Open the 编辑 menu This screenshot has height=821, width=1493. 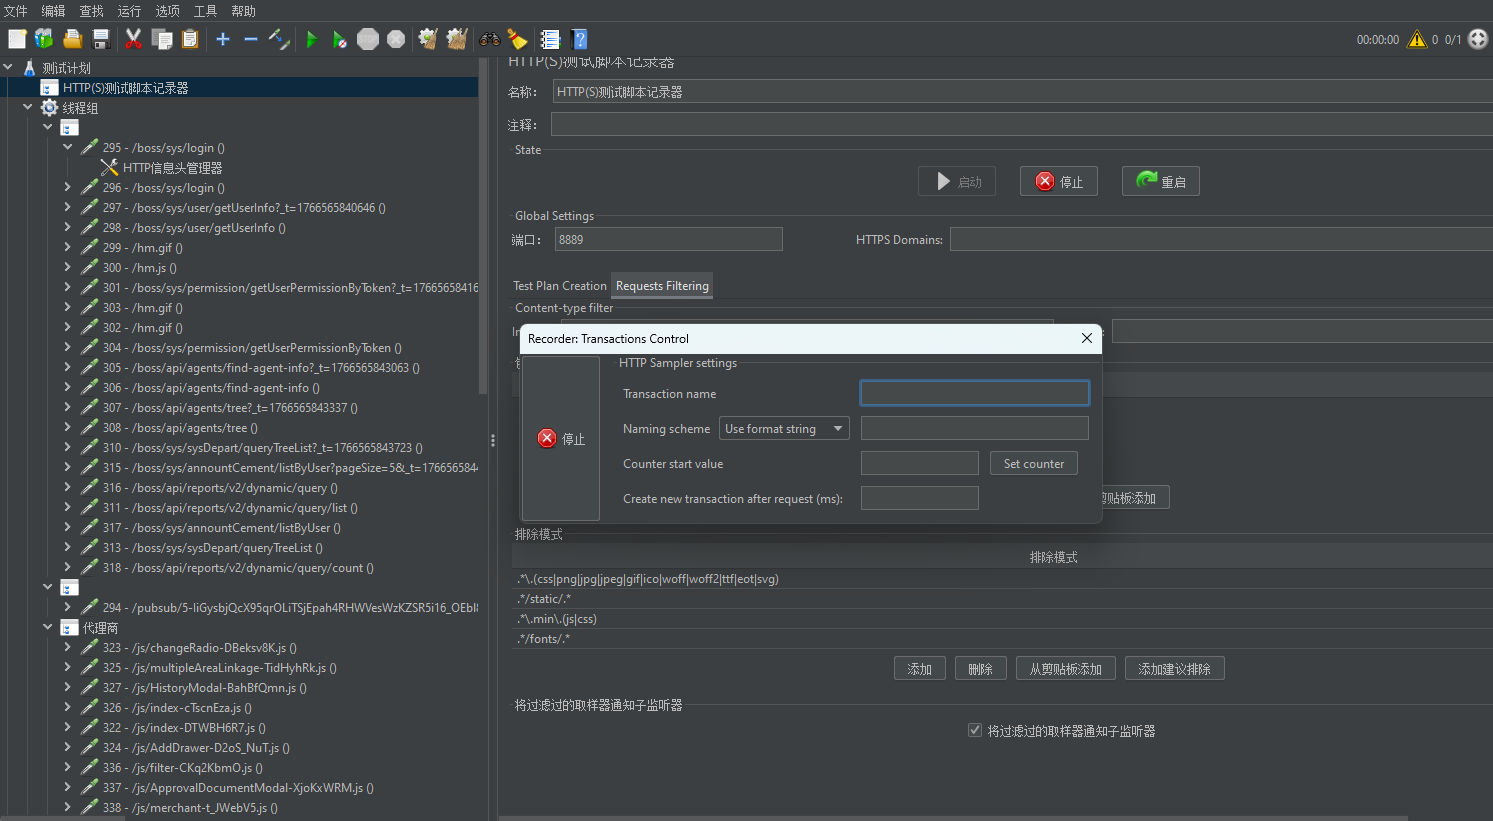pos(53,11)
